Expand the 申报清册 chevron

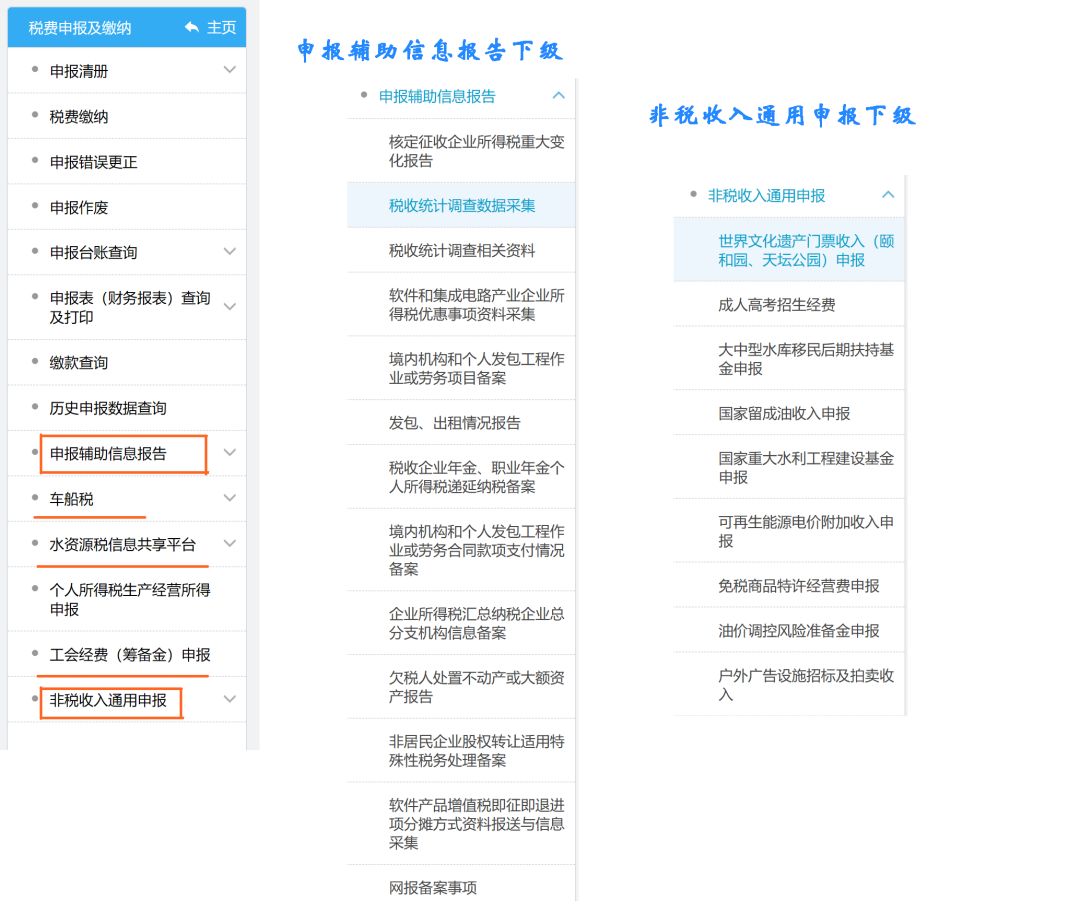point(229,70)
